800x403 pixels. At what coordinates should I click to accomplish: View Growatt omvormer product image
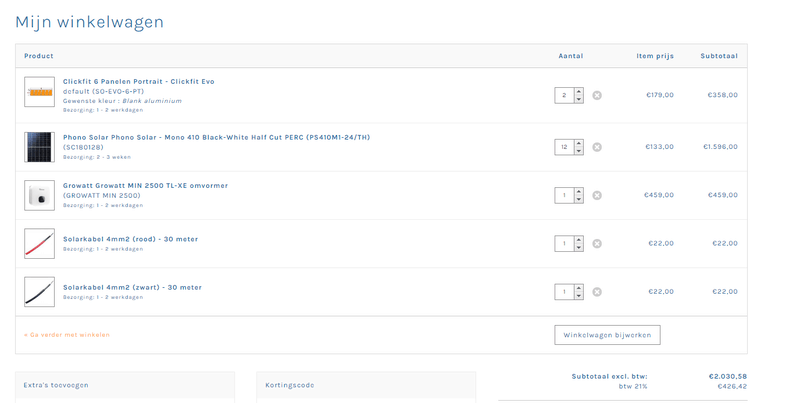tap(40, 195)
